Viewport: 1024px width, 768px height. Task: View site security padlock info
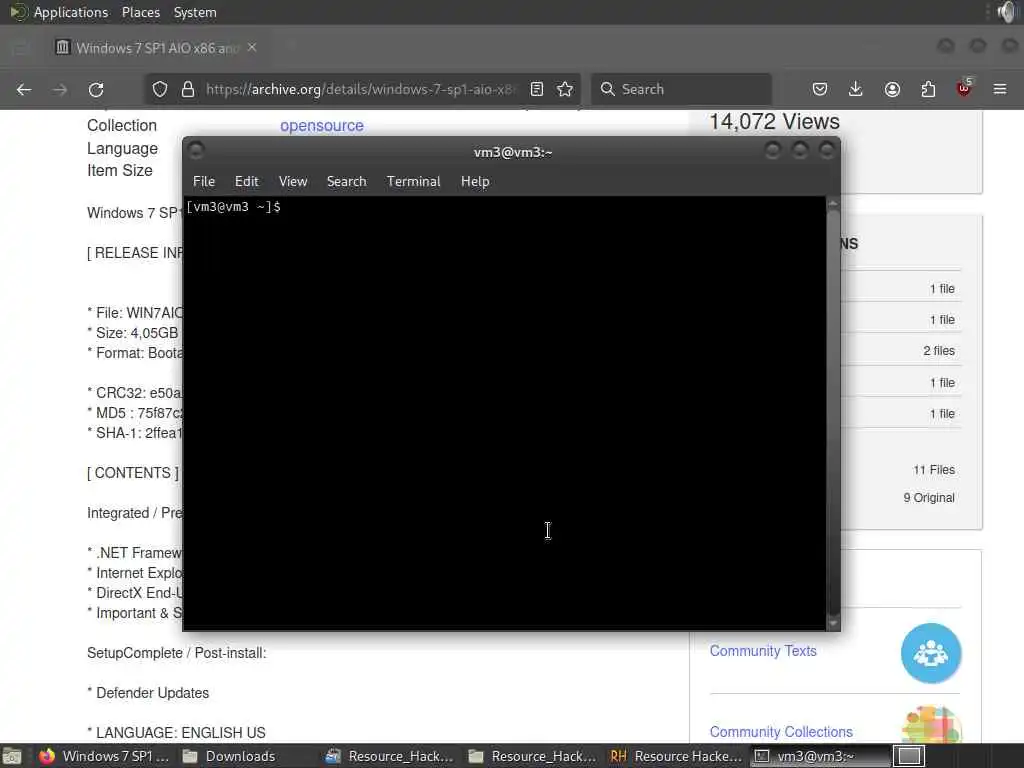point(188,89)
